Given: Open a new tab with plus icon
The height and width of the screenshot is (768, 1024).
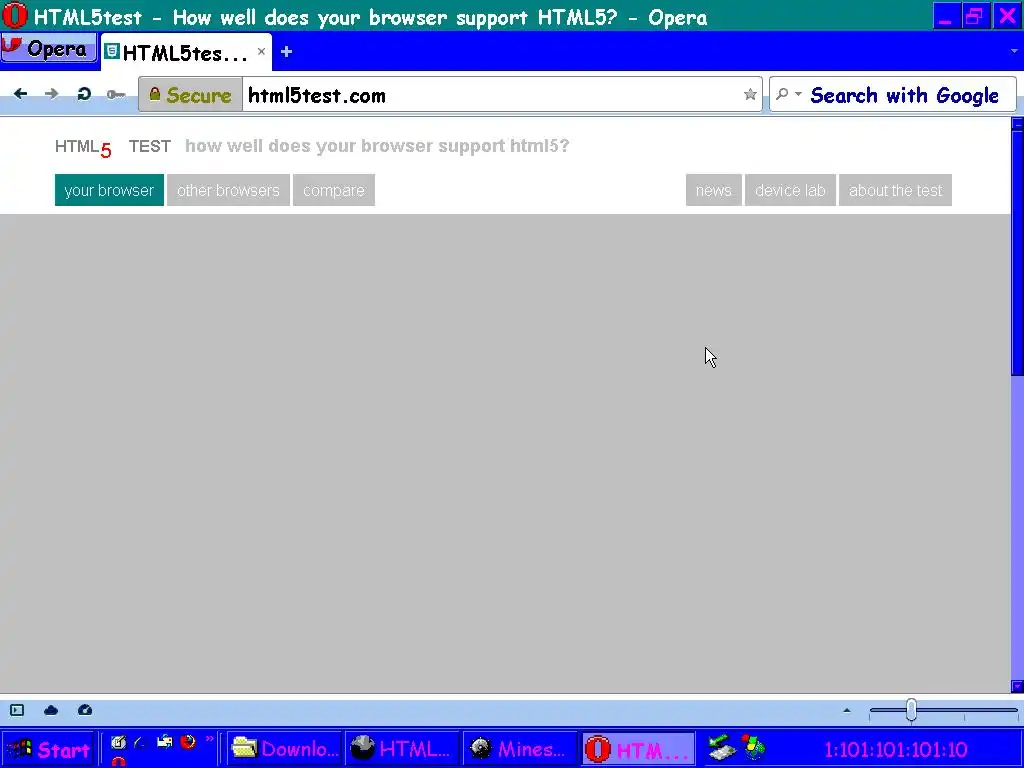Looking at the screenshot, I should coord(286,52).
